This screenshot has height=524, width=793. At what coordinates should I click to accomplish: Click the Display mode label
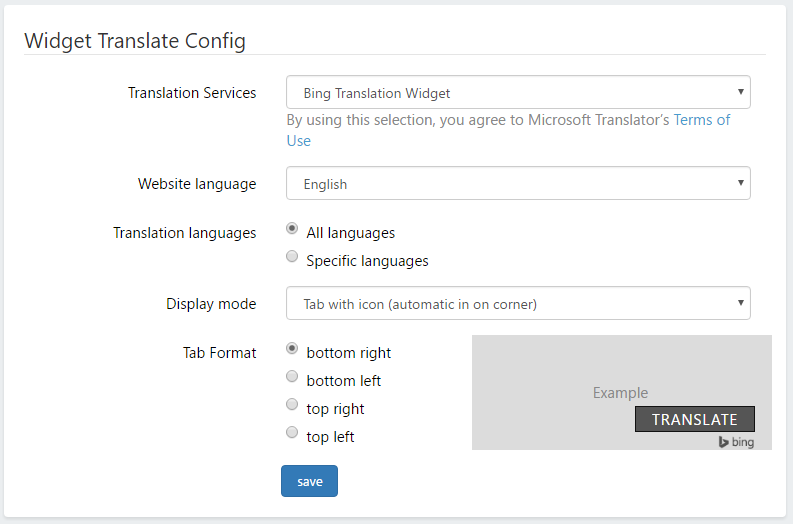[211, 304]
